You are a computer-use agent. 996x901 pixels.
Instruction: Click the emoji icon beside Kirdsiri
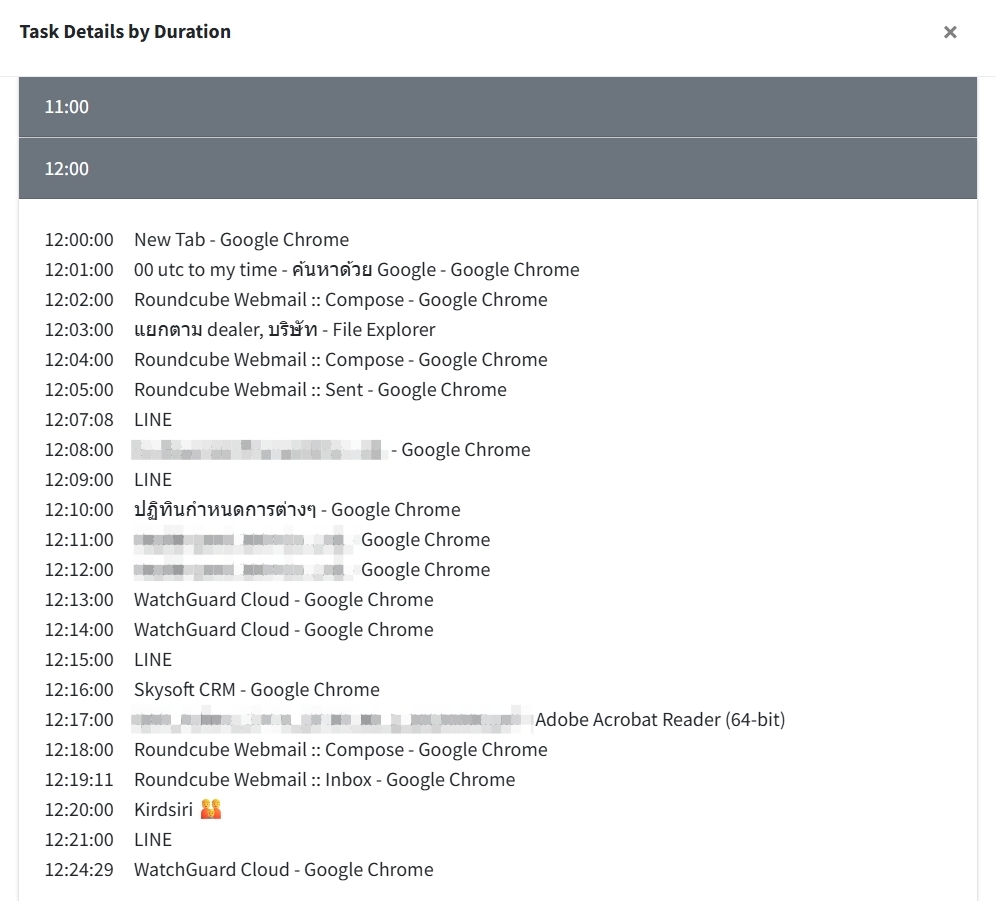tap(211, 809)
